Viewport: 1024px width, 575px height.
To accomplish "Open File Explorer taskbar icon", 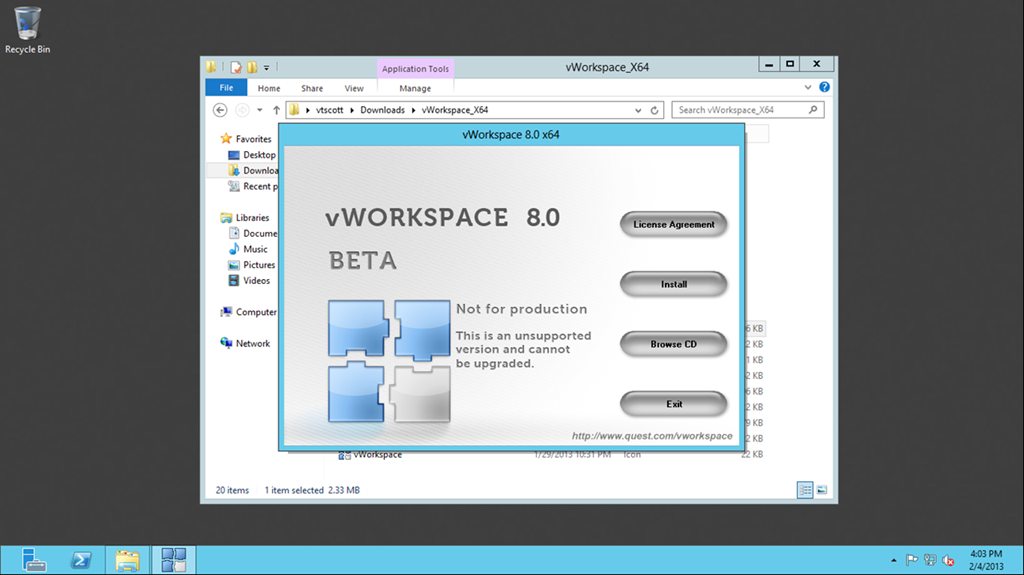I will coord(127,560).
